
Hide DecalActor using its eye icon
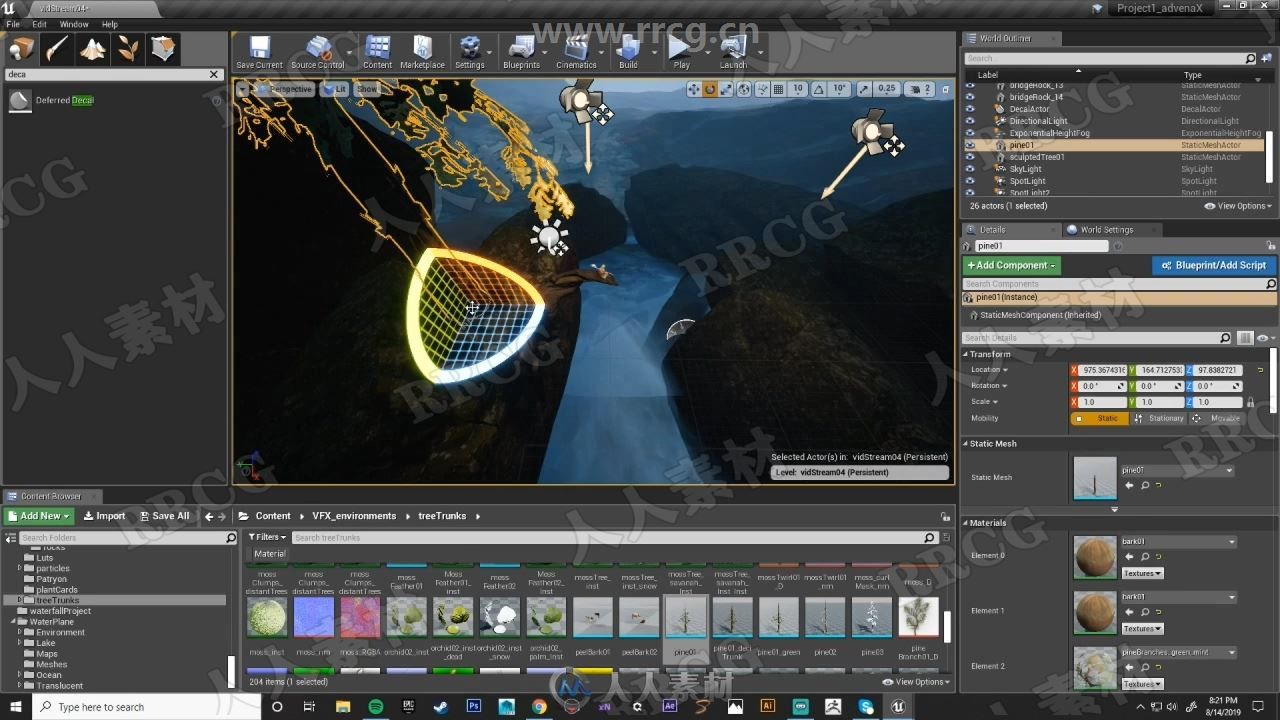(969, 109)
